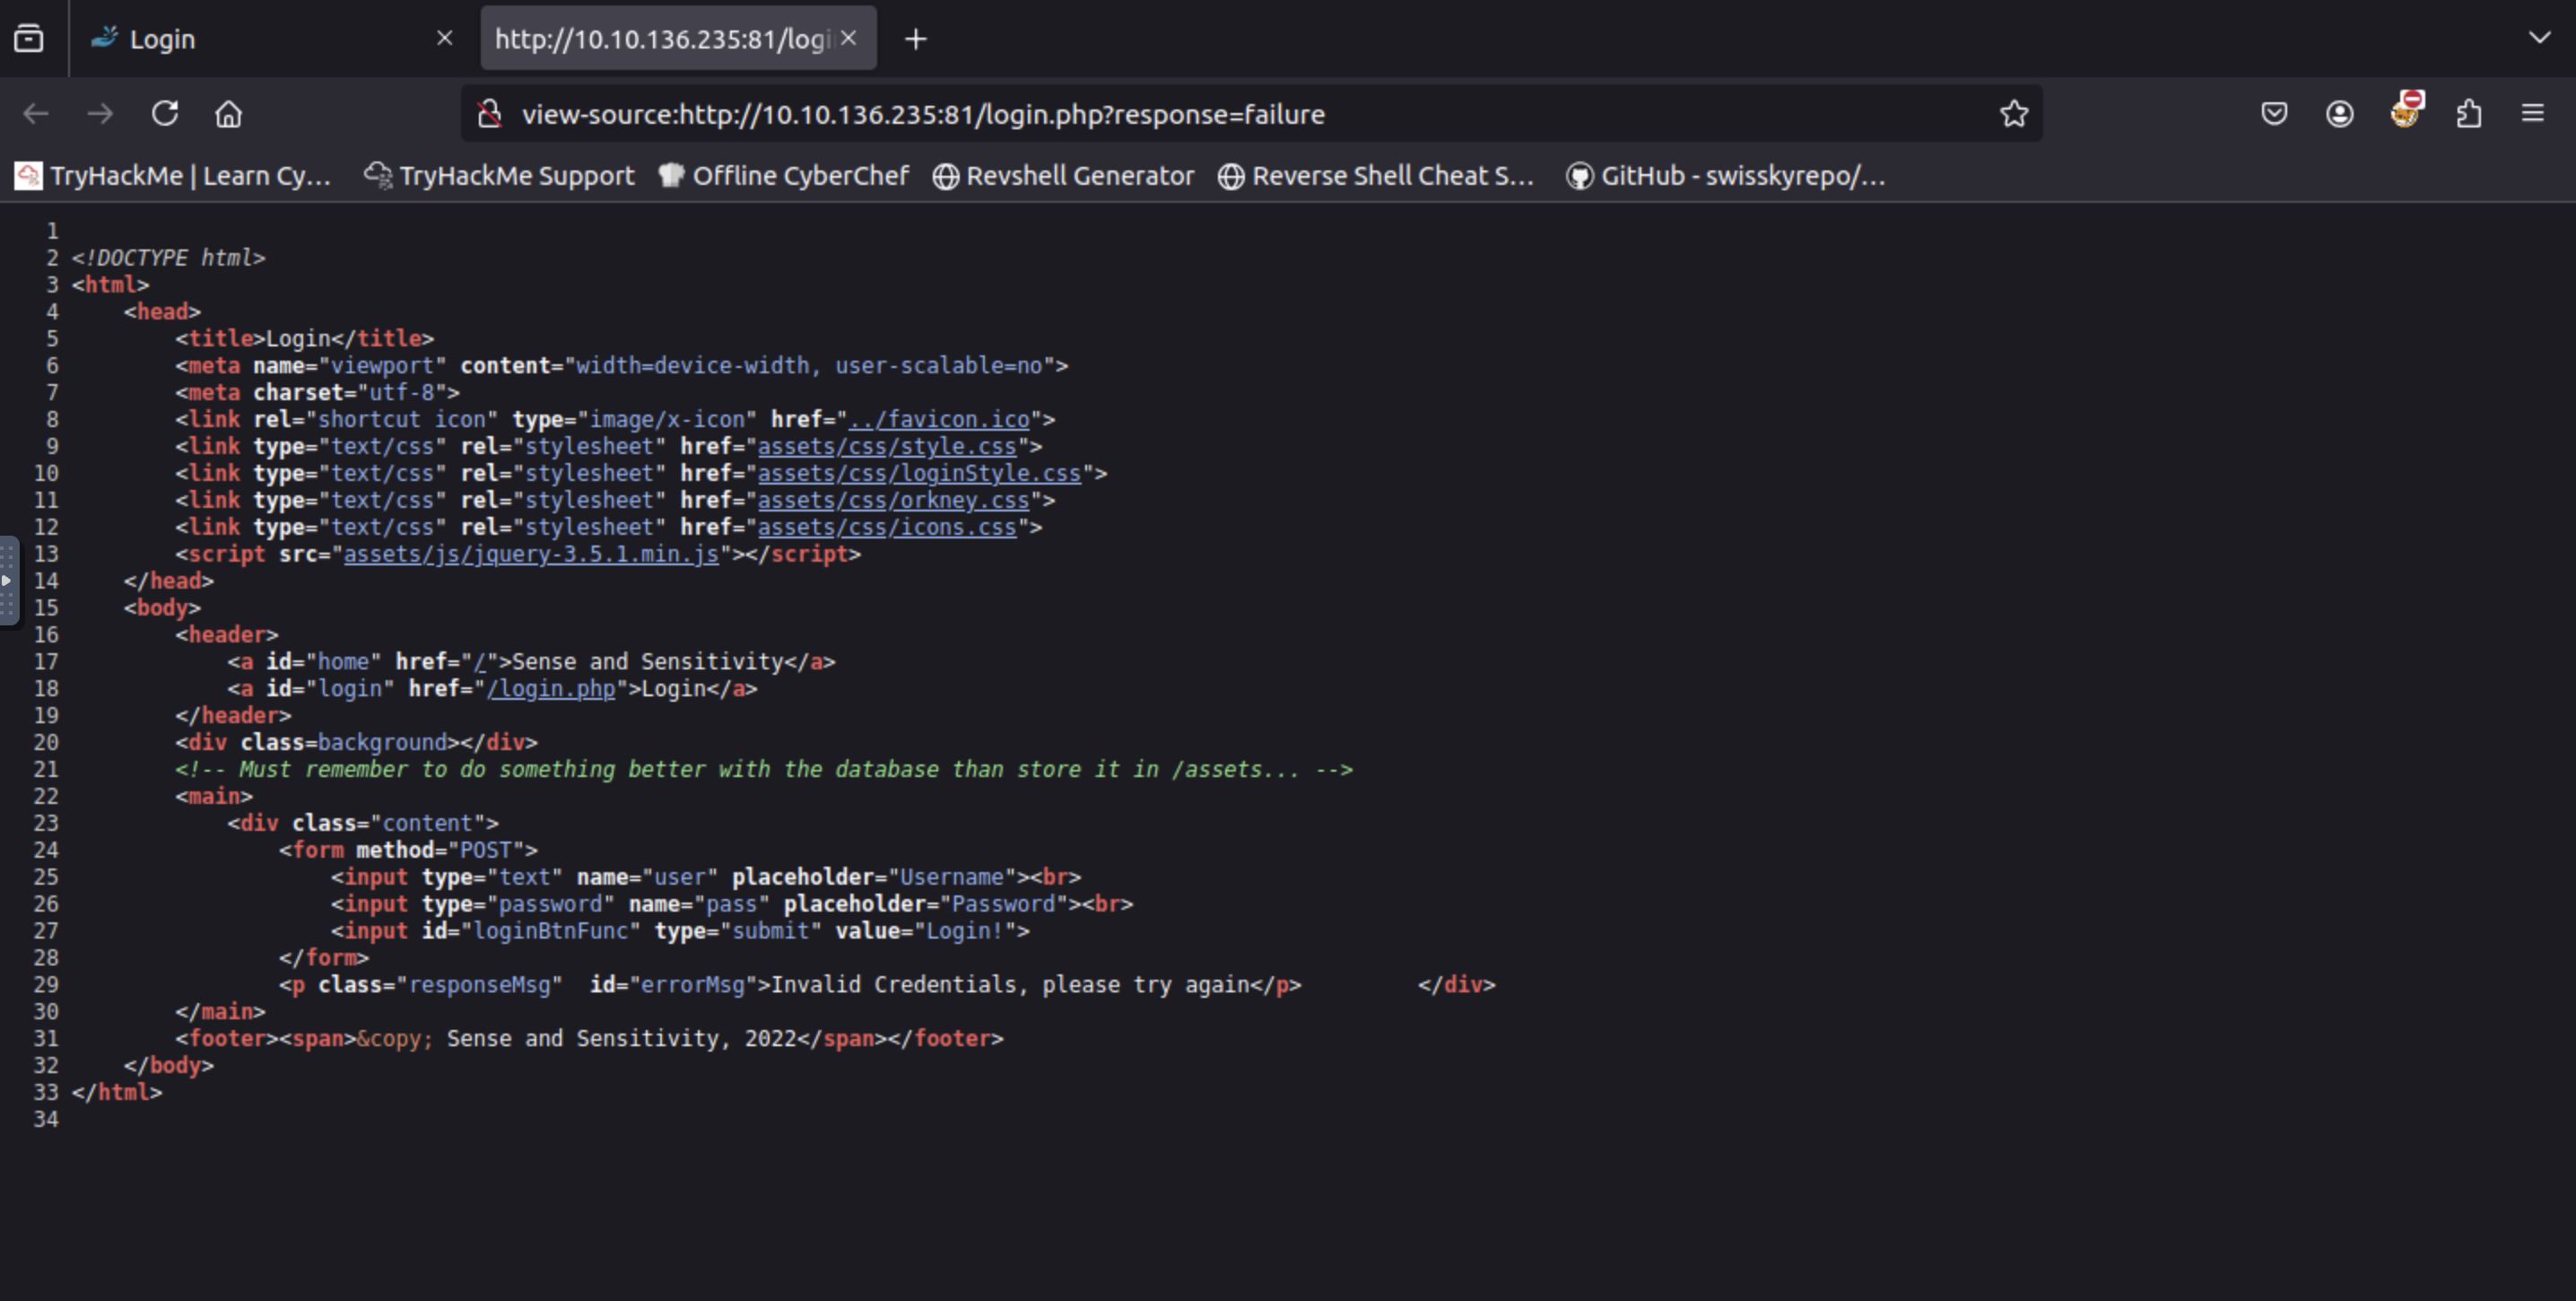Open the Firefox account icon
The height and width of the screenshot is (1301, 2576).
pyautogui.click(x=2339, y=114)
